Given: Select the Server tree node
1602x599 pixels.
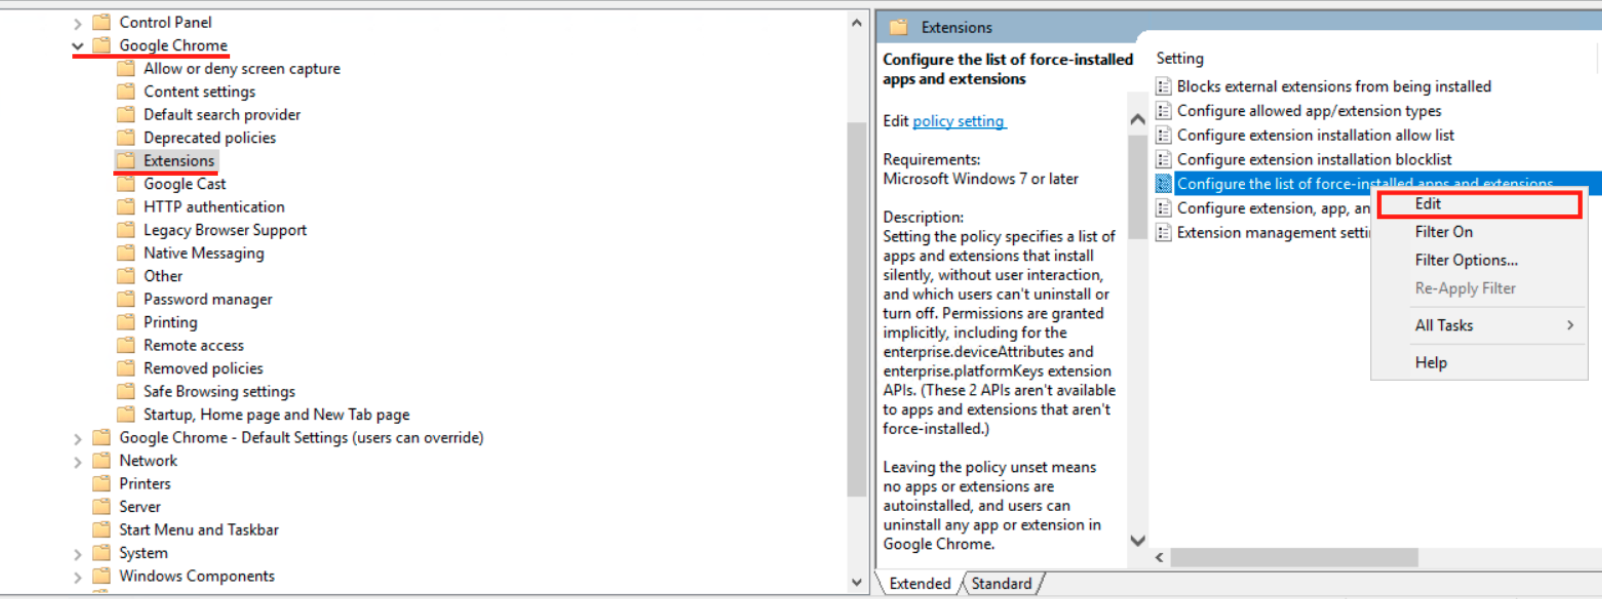Looking at the screenshot, I should 139,506.
